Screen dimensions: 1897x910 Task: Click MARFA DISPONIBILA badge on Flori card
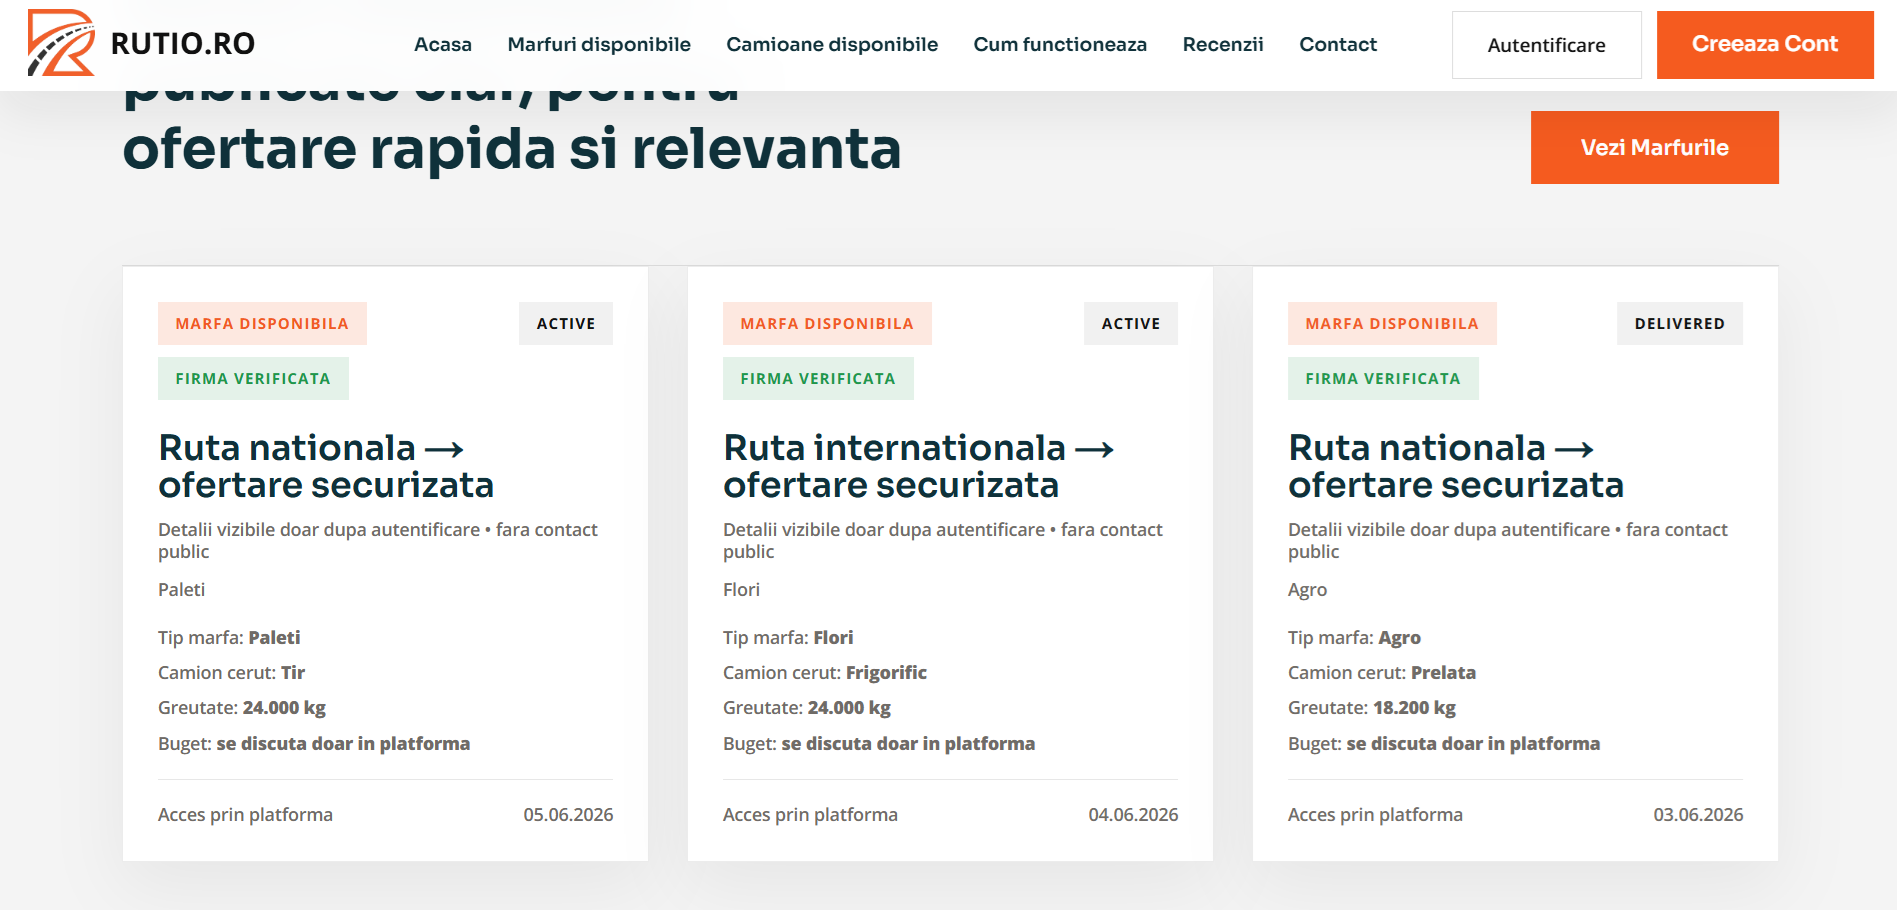pos(827,323)
